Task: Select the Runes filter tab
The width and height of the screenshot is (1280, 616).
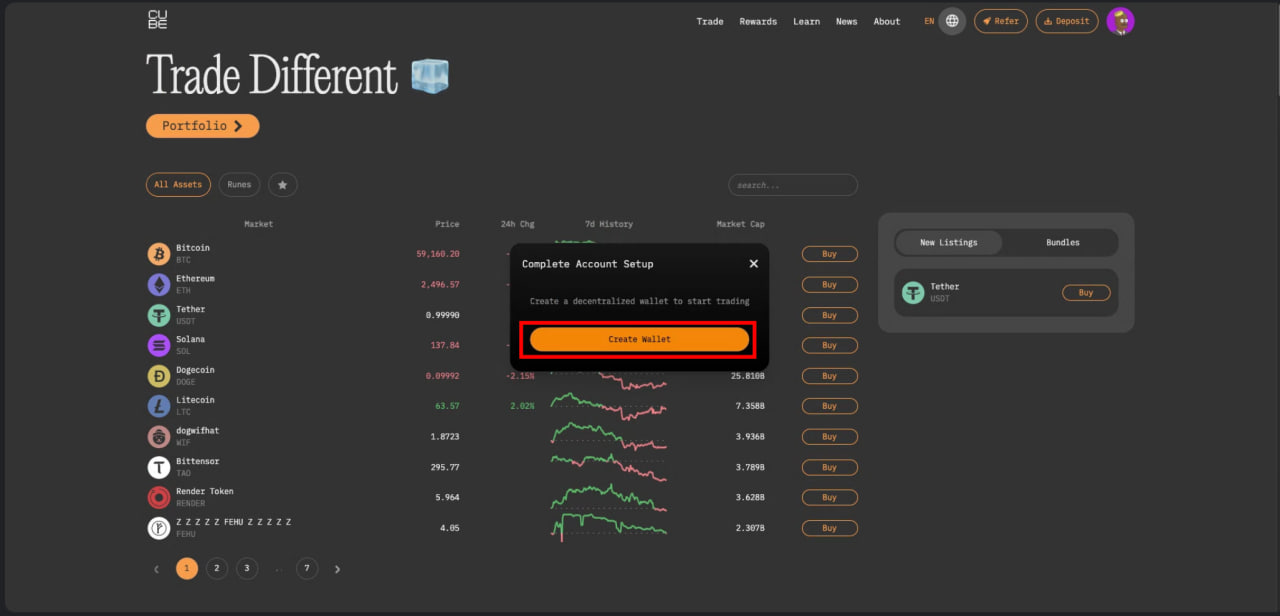Action: pyautogui.click(x=239, y=185)
